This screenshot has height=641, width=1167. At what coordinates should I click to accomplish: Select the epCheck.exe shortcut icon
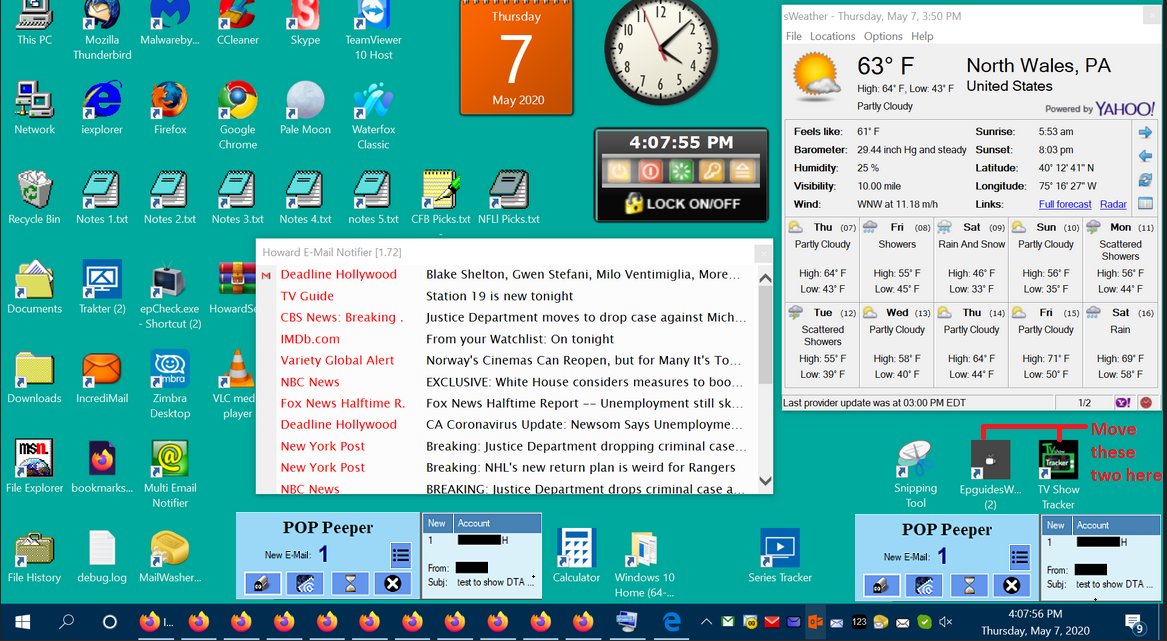(170, 279)
